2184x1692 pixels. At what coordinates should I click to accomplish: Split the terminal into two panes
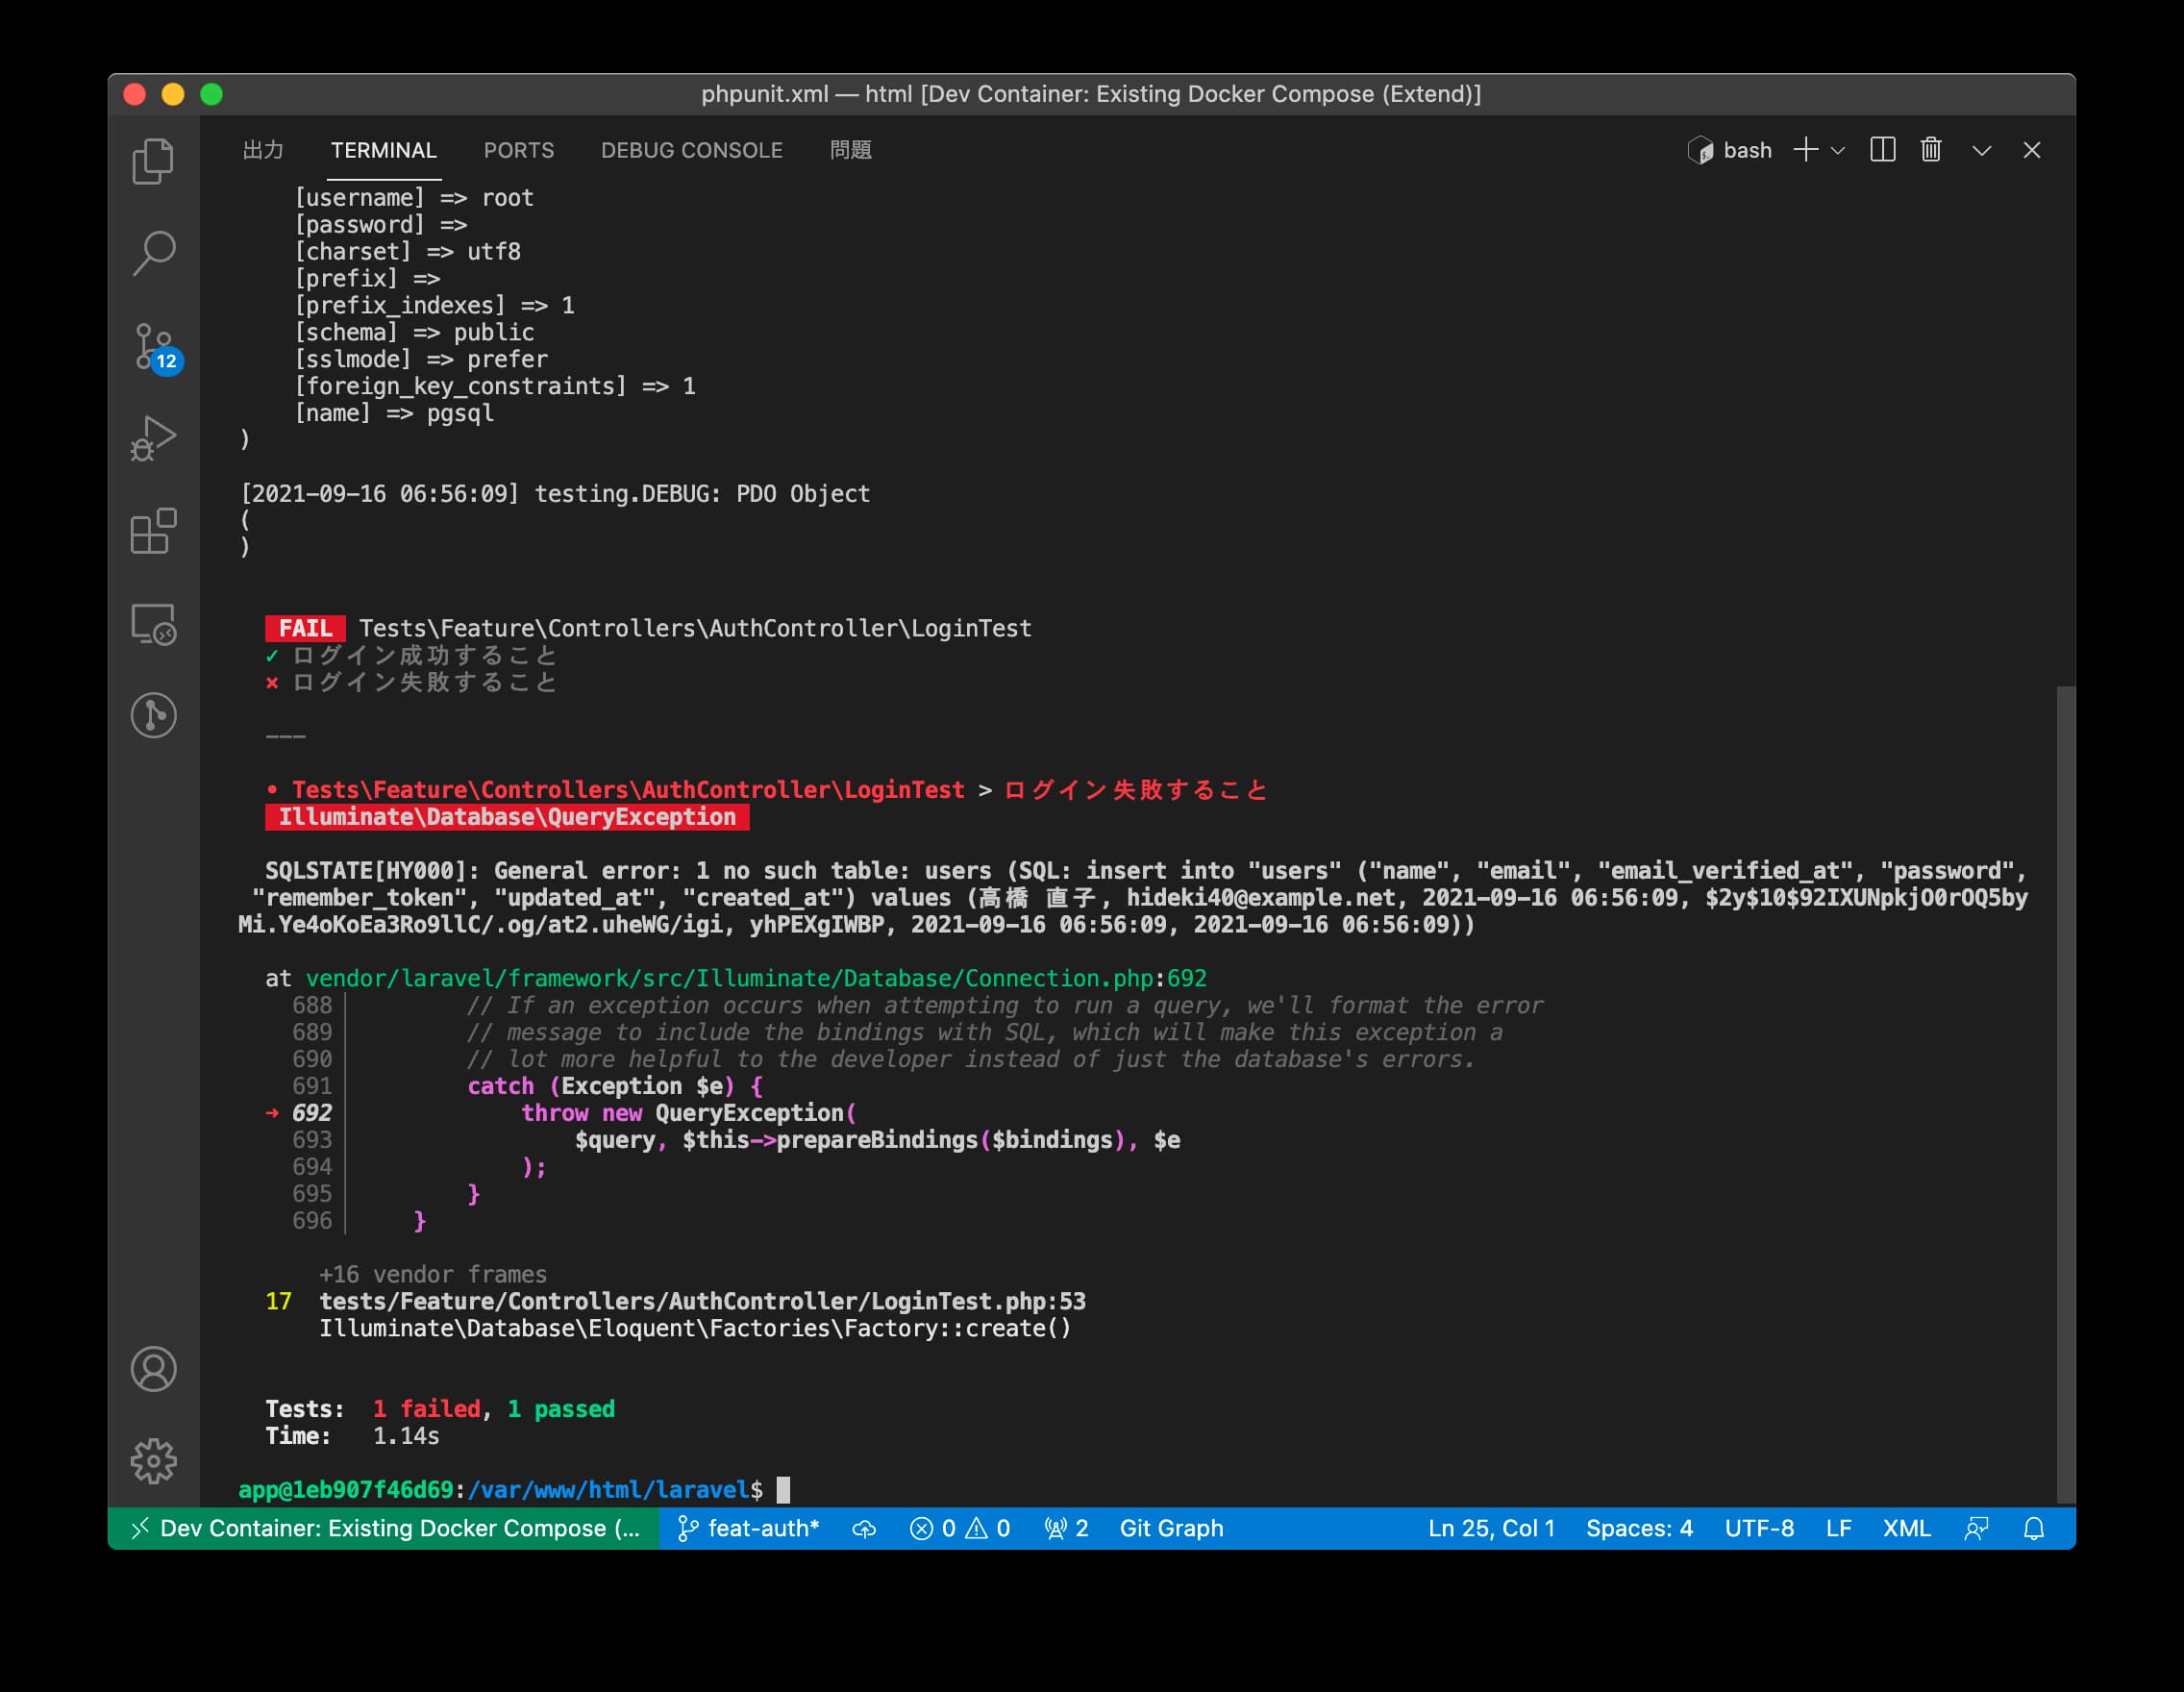click(x=1883, y=150)
